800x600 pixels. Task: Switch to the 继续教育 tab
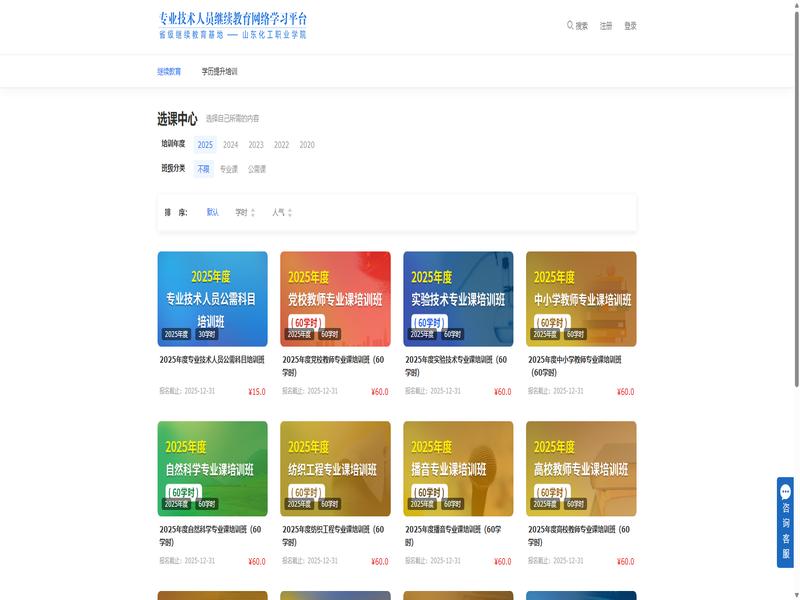(169, 72)
